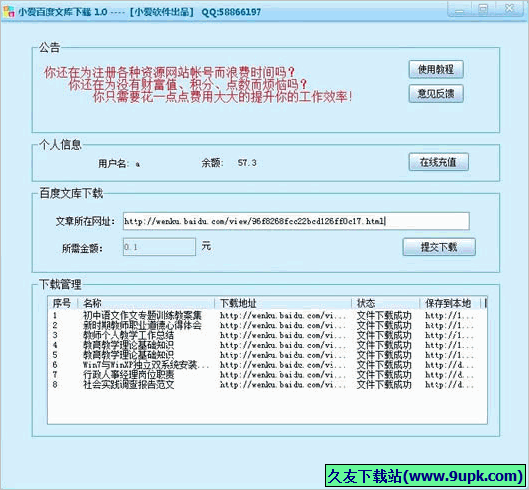Close the application window
This screenshot has height=490, width=529.
click(x=509, y=9)
